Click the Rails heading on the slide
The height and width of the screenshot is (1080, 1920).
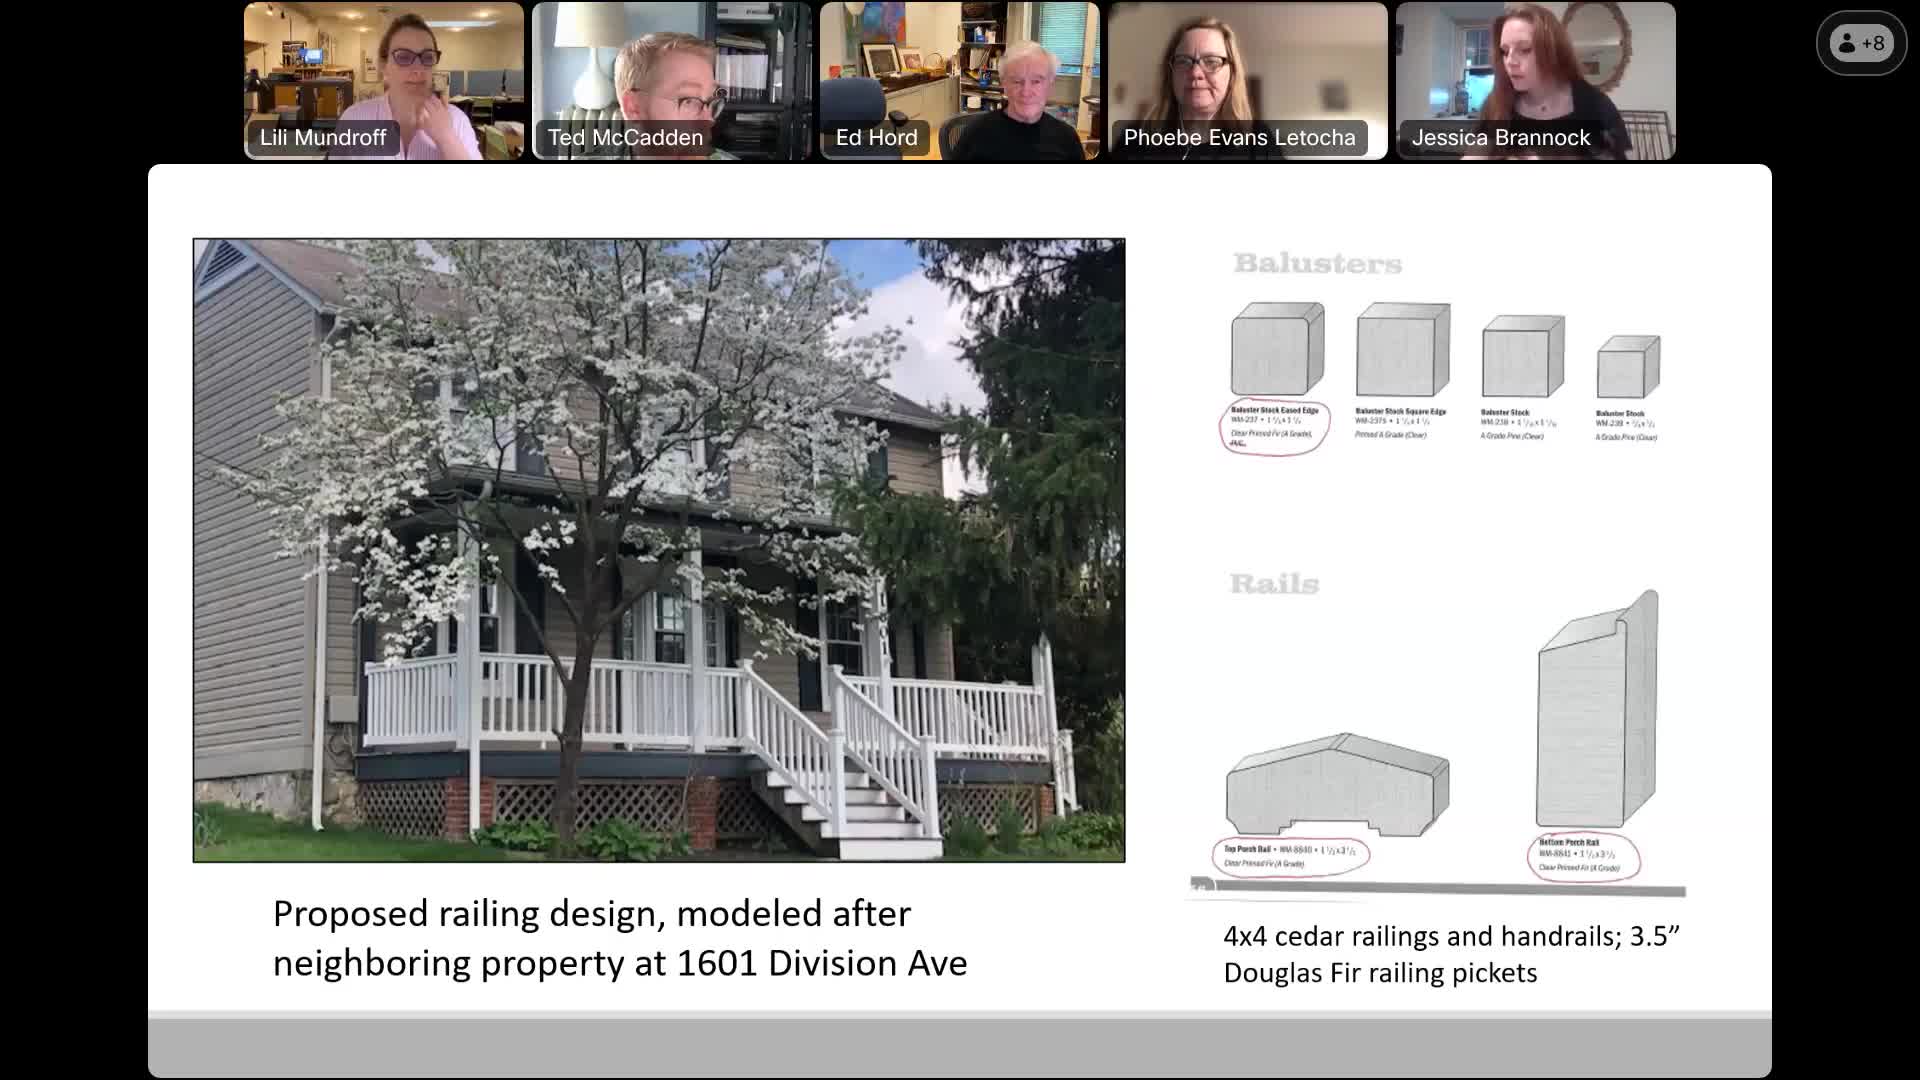[x=1274, y=584]
